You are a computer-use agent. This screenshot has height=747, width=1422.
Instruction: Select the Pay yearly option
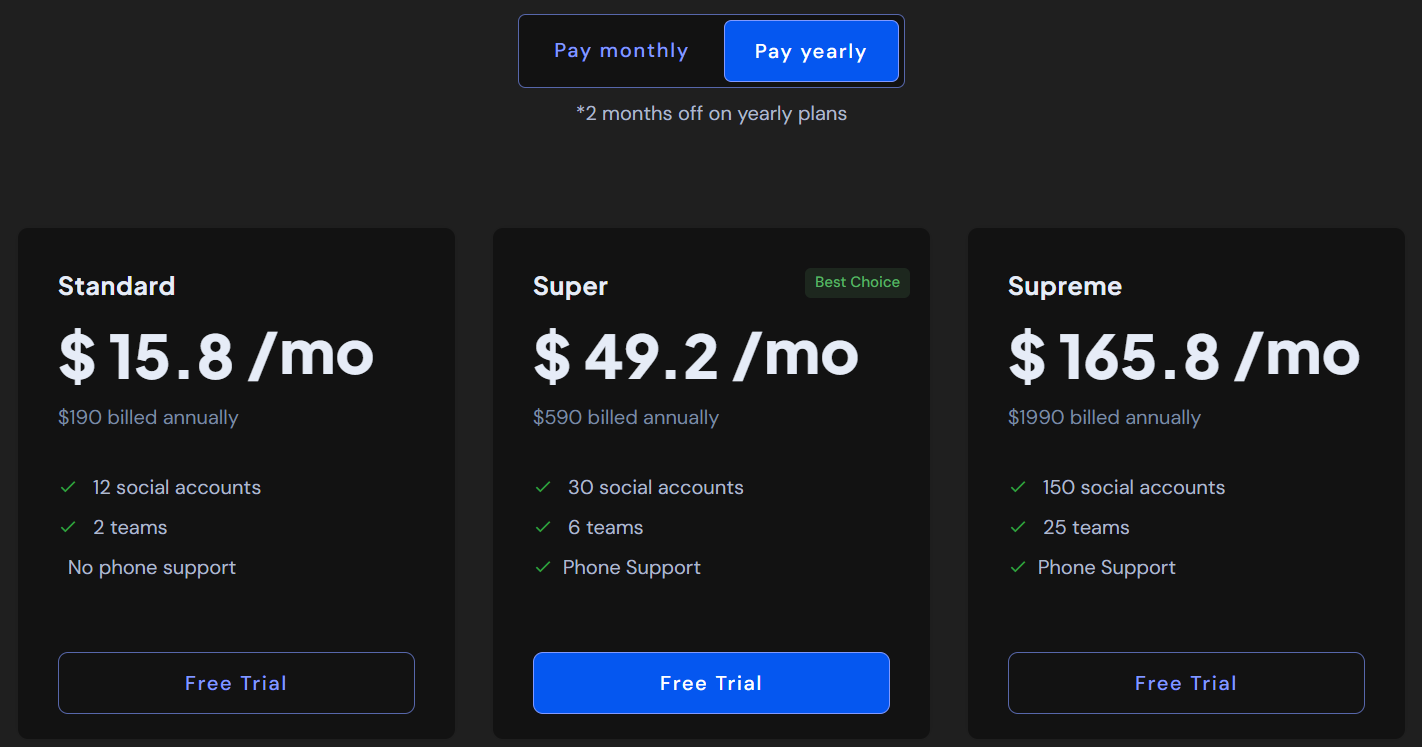(811, 51)
